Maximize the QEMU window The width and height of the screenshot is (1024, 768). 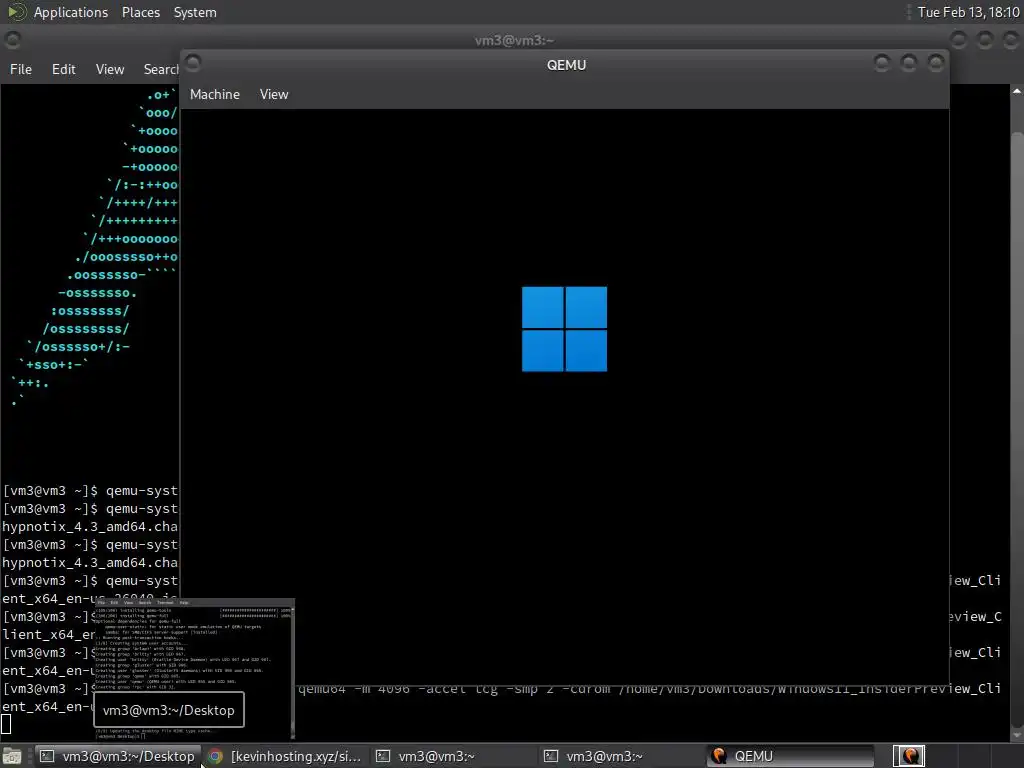click(908, 63)
